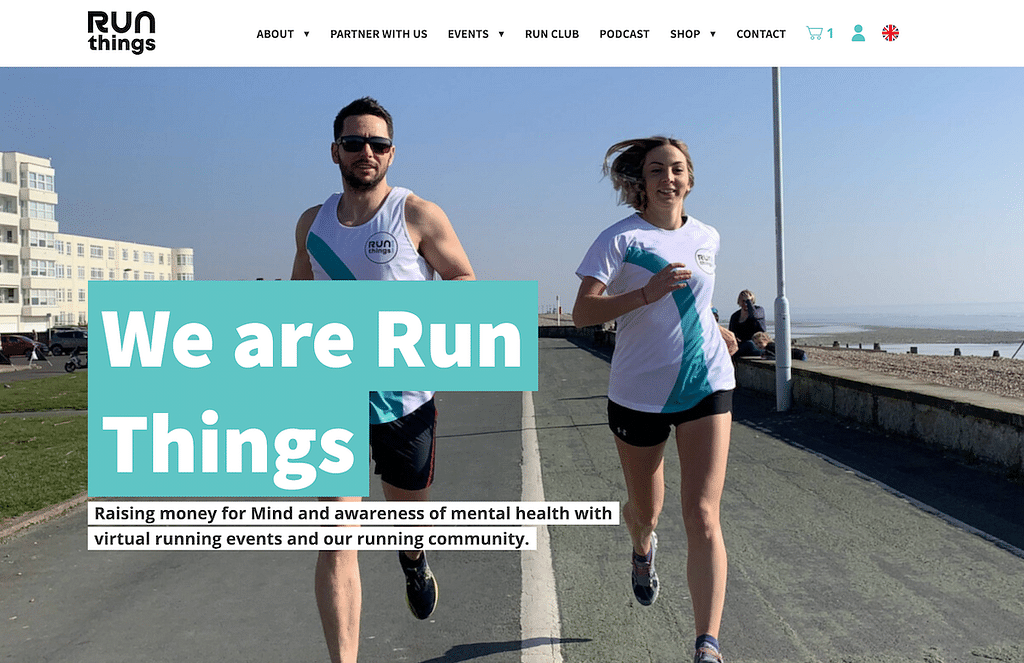Go to Partner With Us page
Screen dimensions: 1024x663
379,34
